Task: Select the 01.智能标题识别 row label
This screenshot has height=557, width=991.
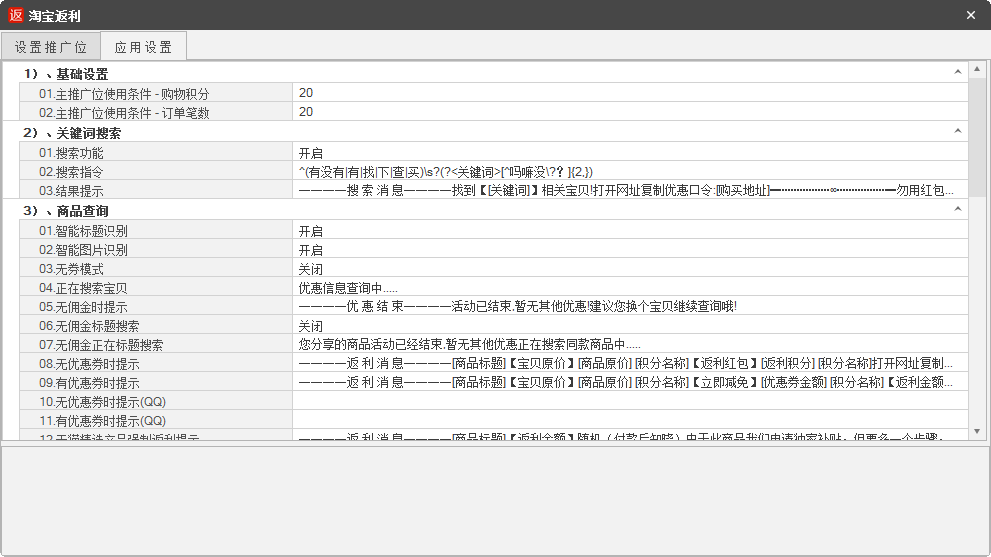Action: [x=83, y=231]
